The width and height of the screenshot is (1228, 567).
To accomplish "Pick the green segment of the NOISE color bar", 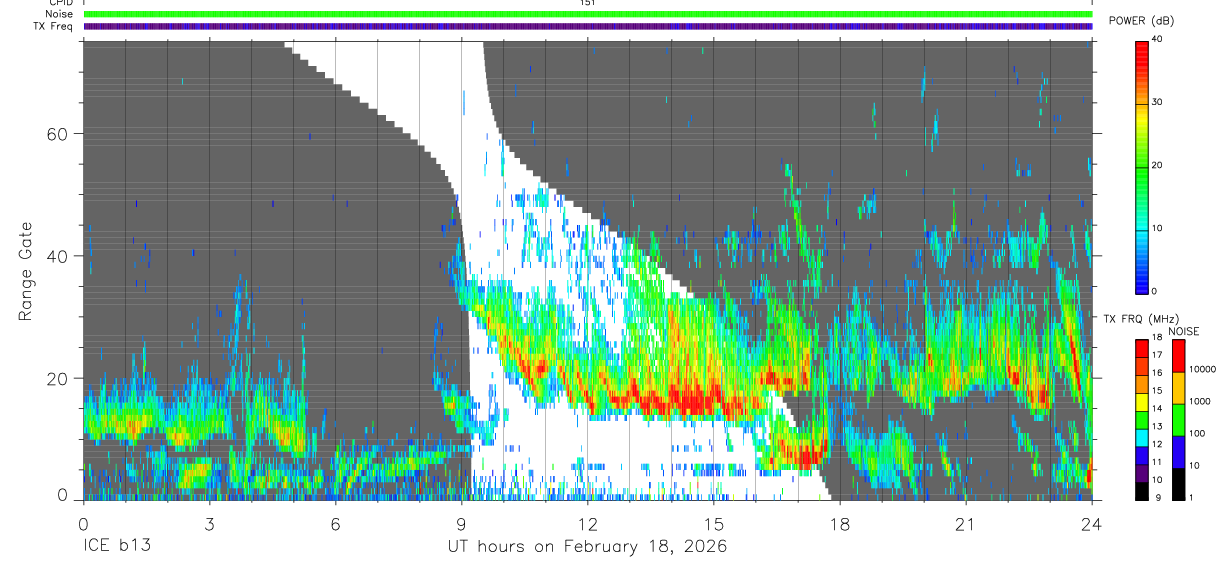I will (1178, 420).
